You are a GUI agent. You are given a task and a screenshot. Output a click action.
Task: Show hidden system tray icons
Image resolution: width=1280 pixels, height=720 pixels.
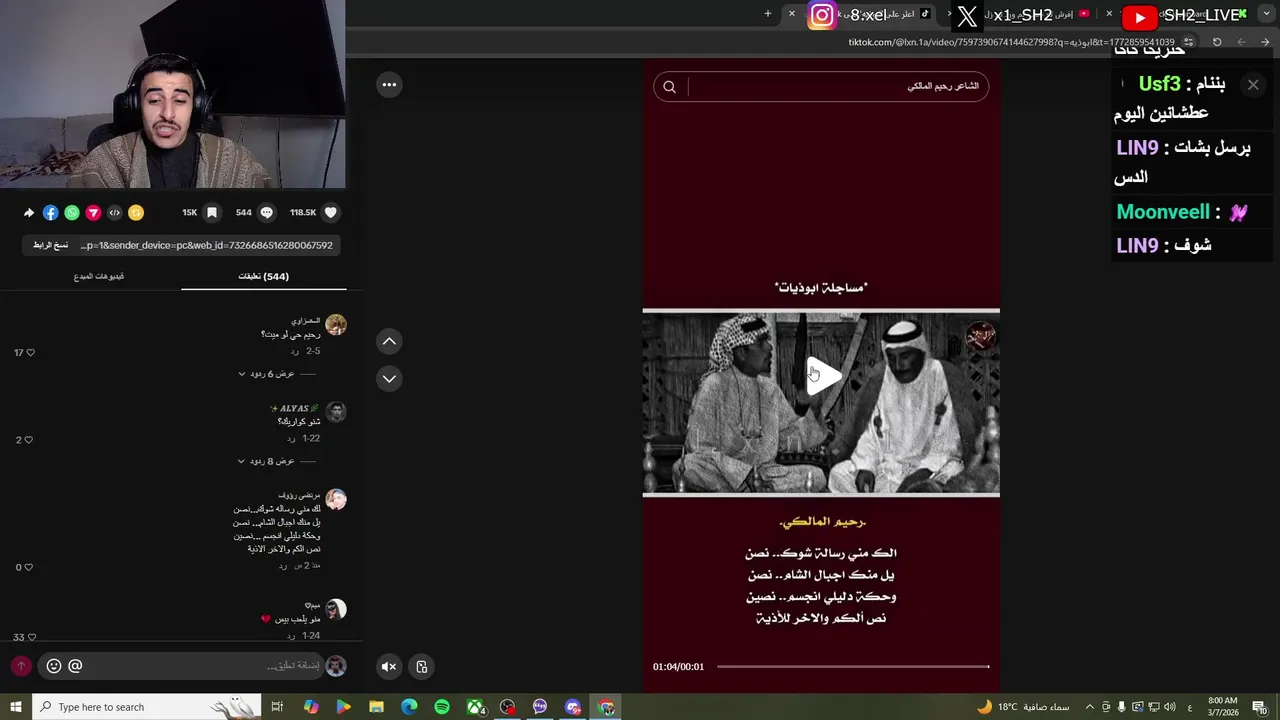1090,707
